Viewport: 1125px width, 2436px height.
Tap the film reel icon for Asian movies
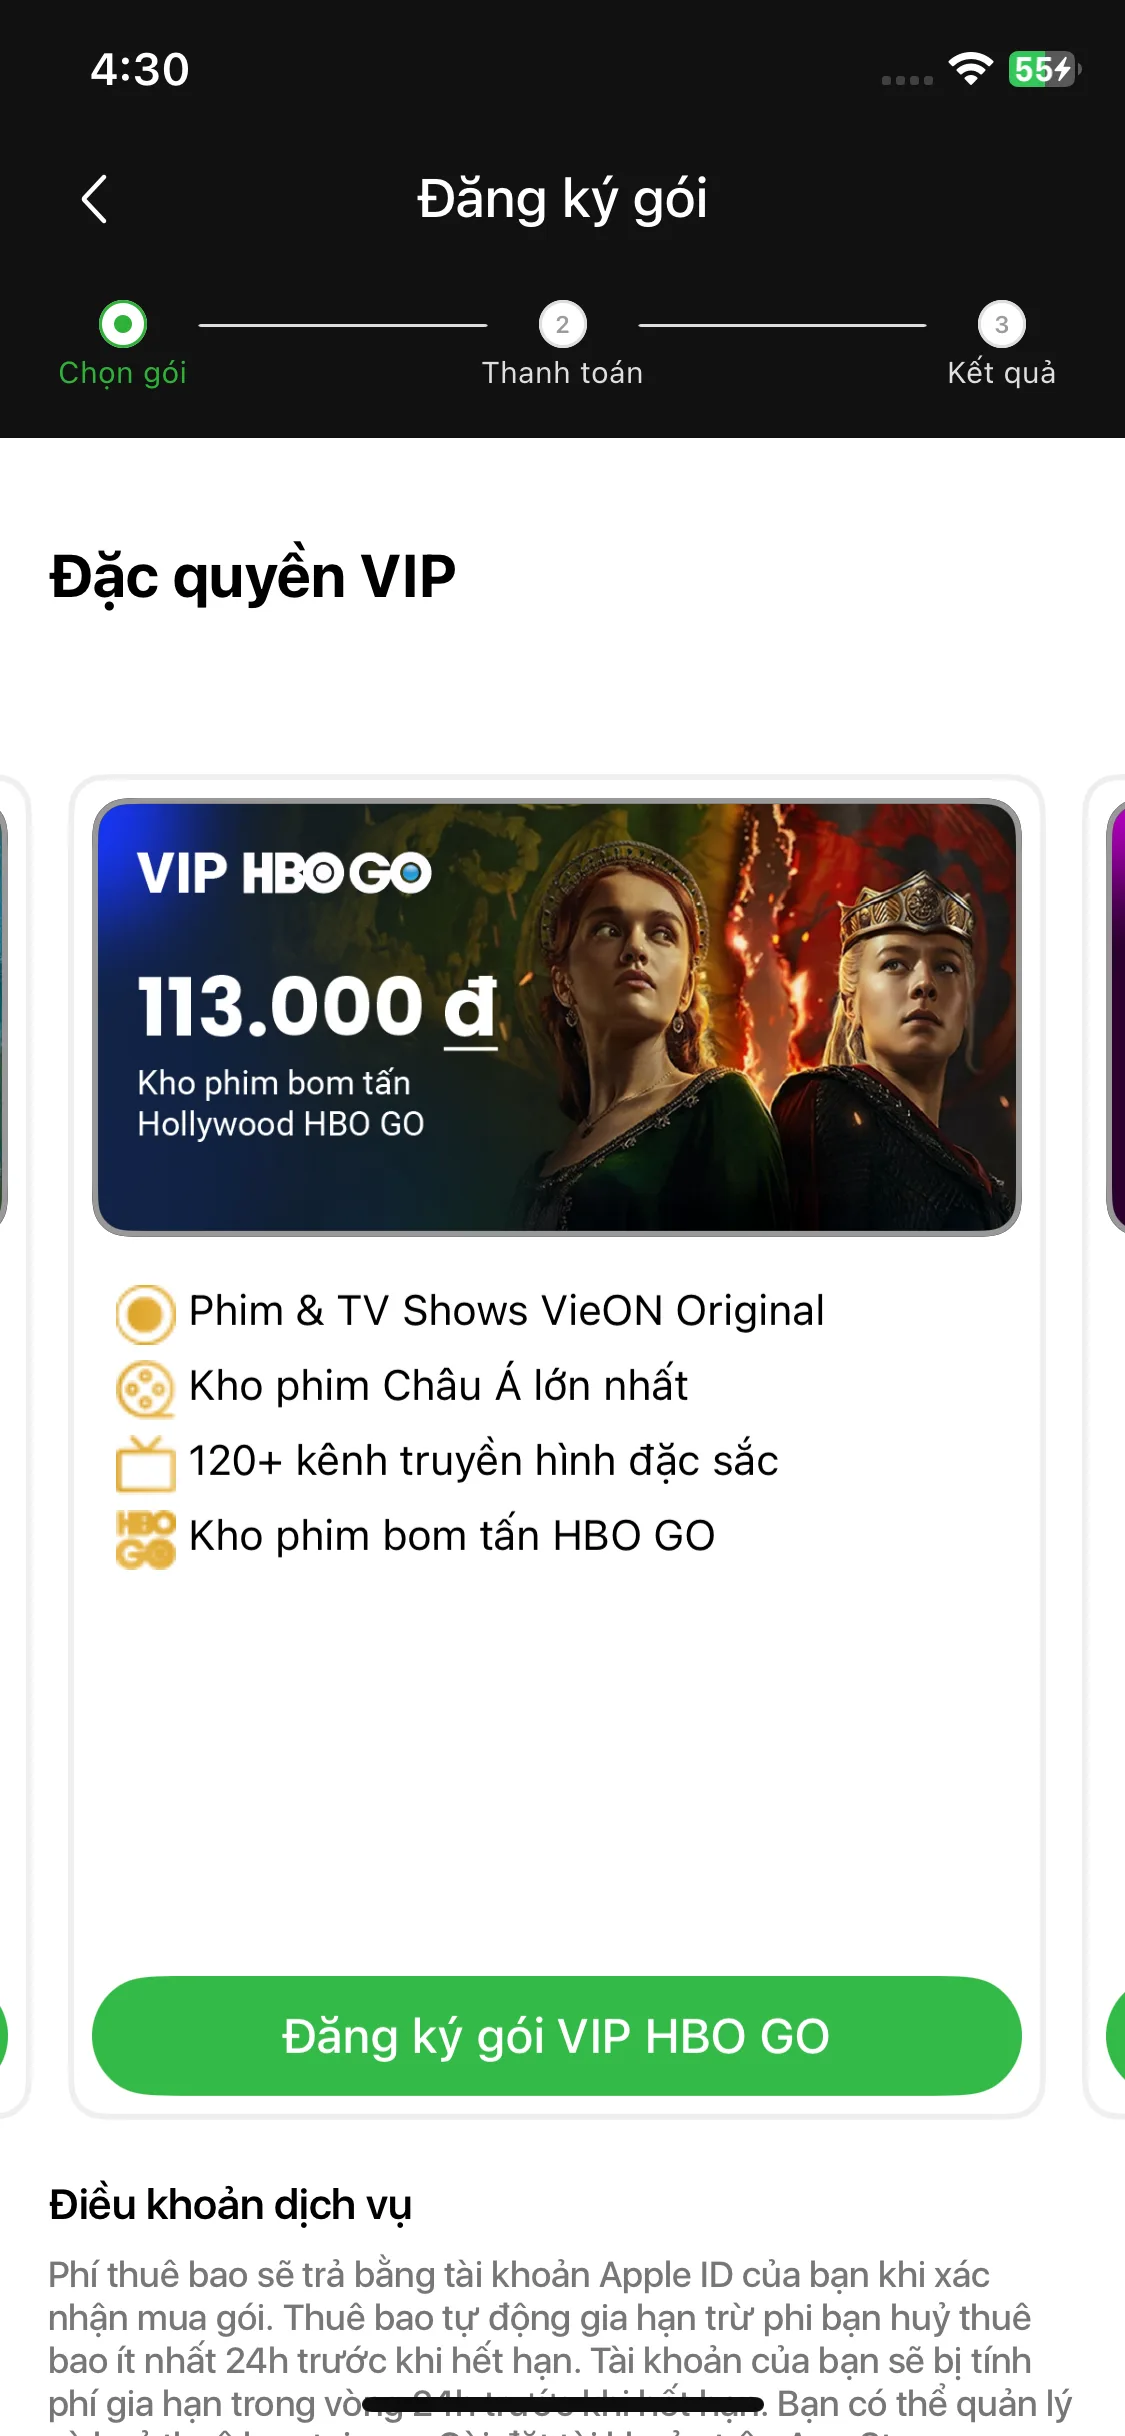coord(145,1389)
